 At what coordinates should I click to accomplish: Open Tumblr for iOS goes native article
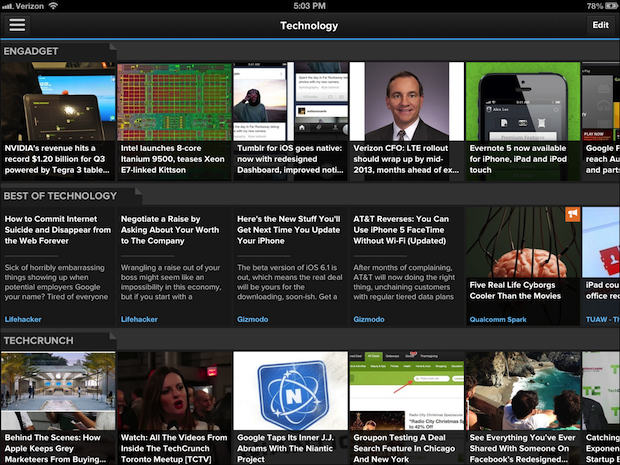(x=289, y=120)
